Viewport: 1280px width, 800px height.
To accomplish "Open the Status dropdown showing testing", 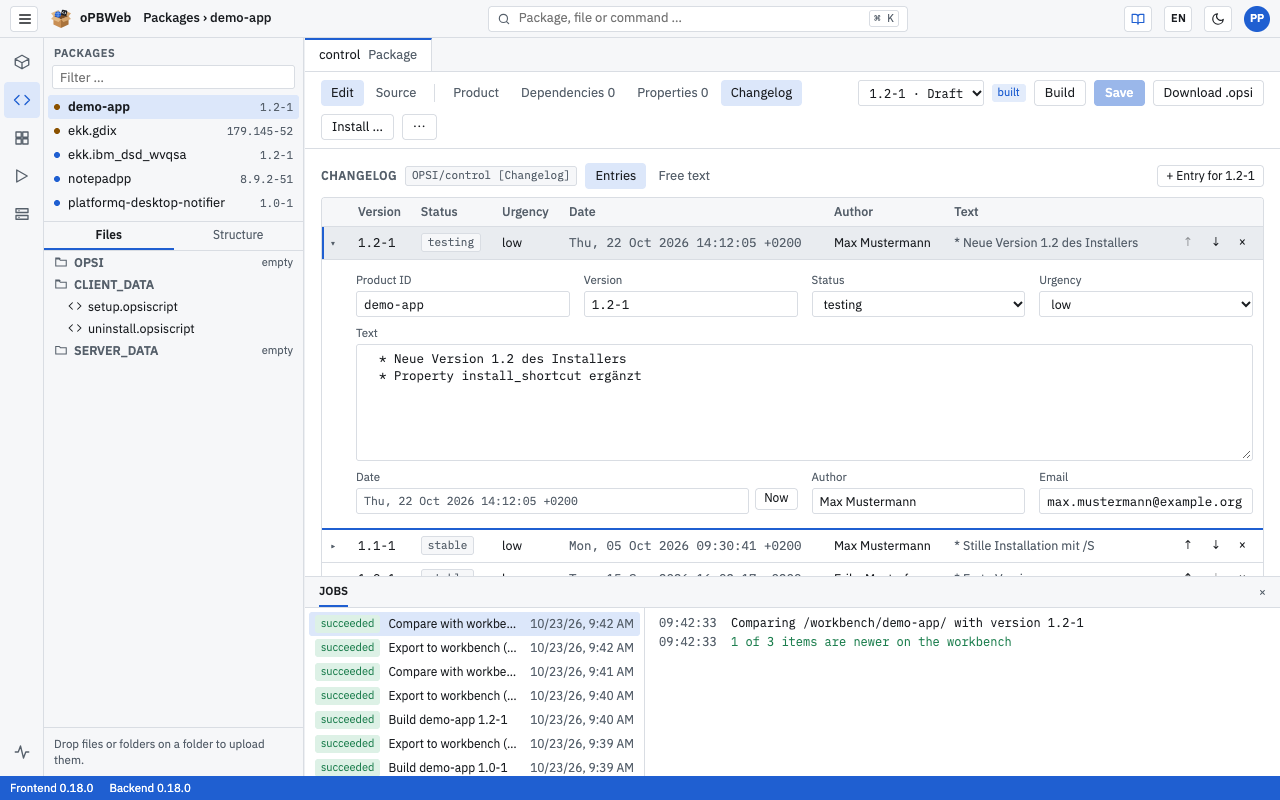I will 918,304.
